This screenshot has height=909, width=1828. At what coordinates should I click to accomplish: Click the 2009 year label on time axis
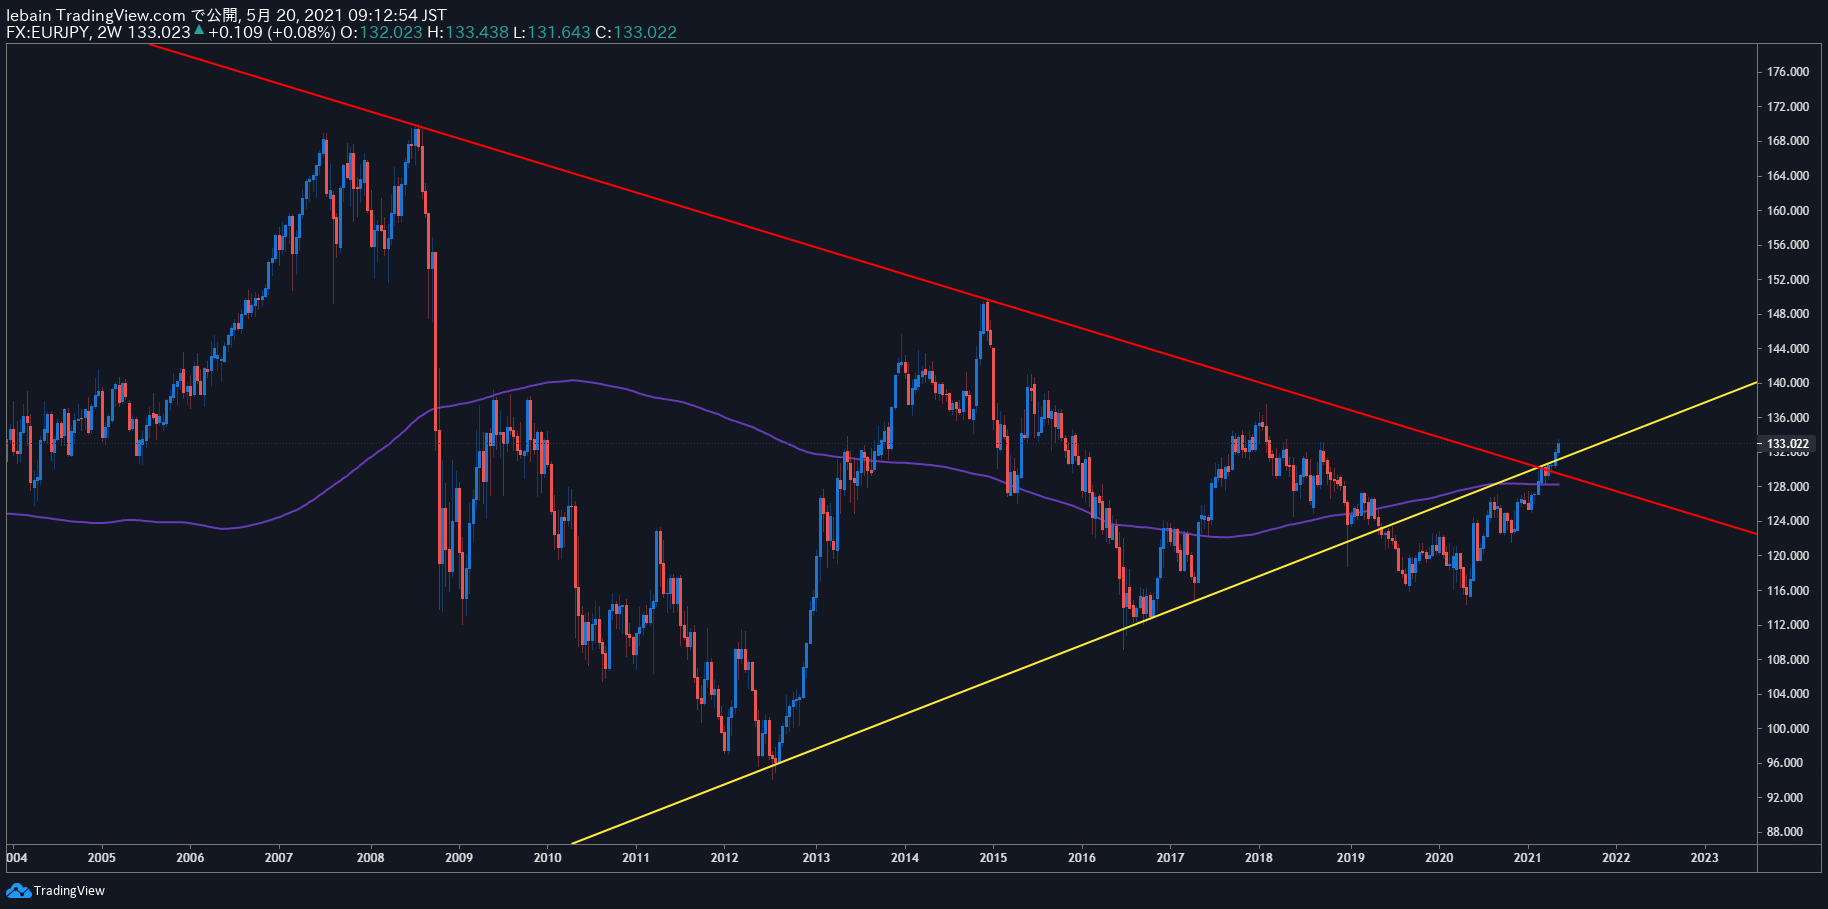click(459, 858)
